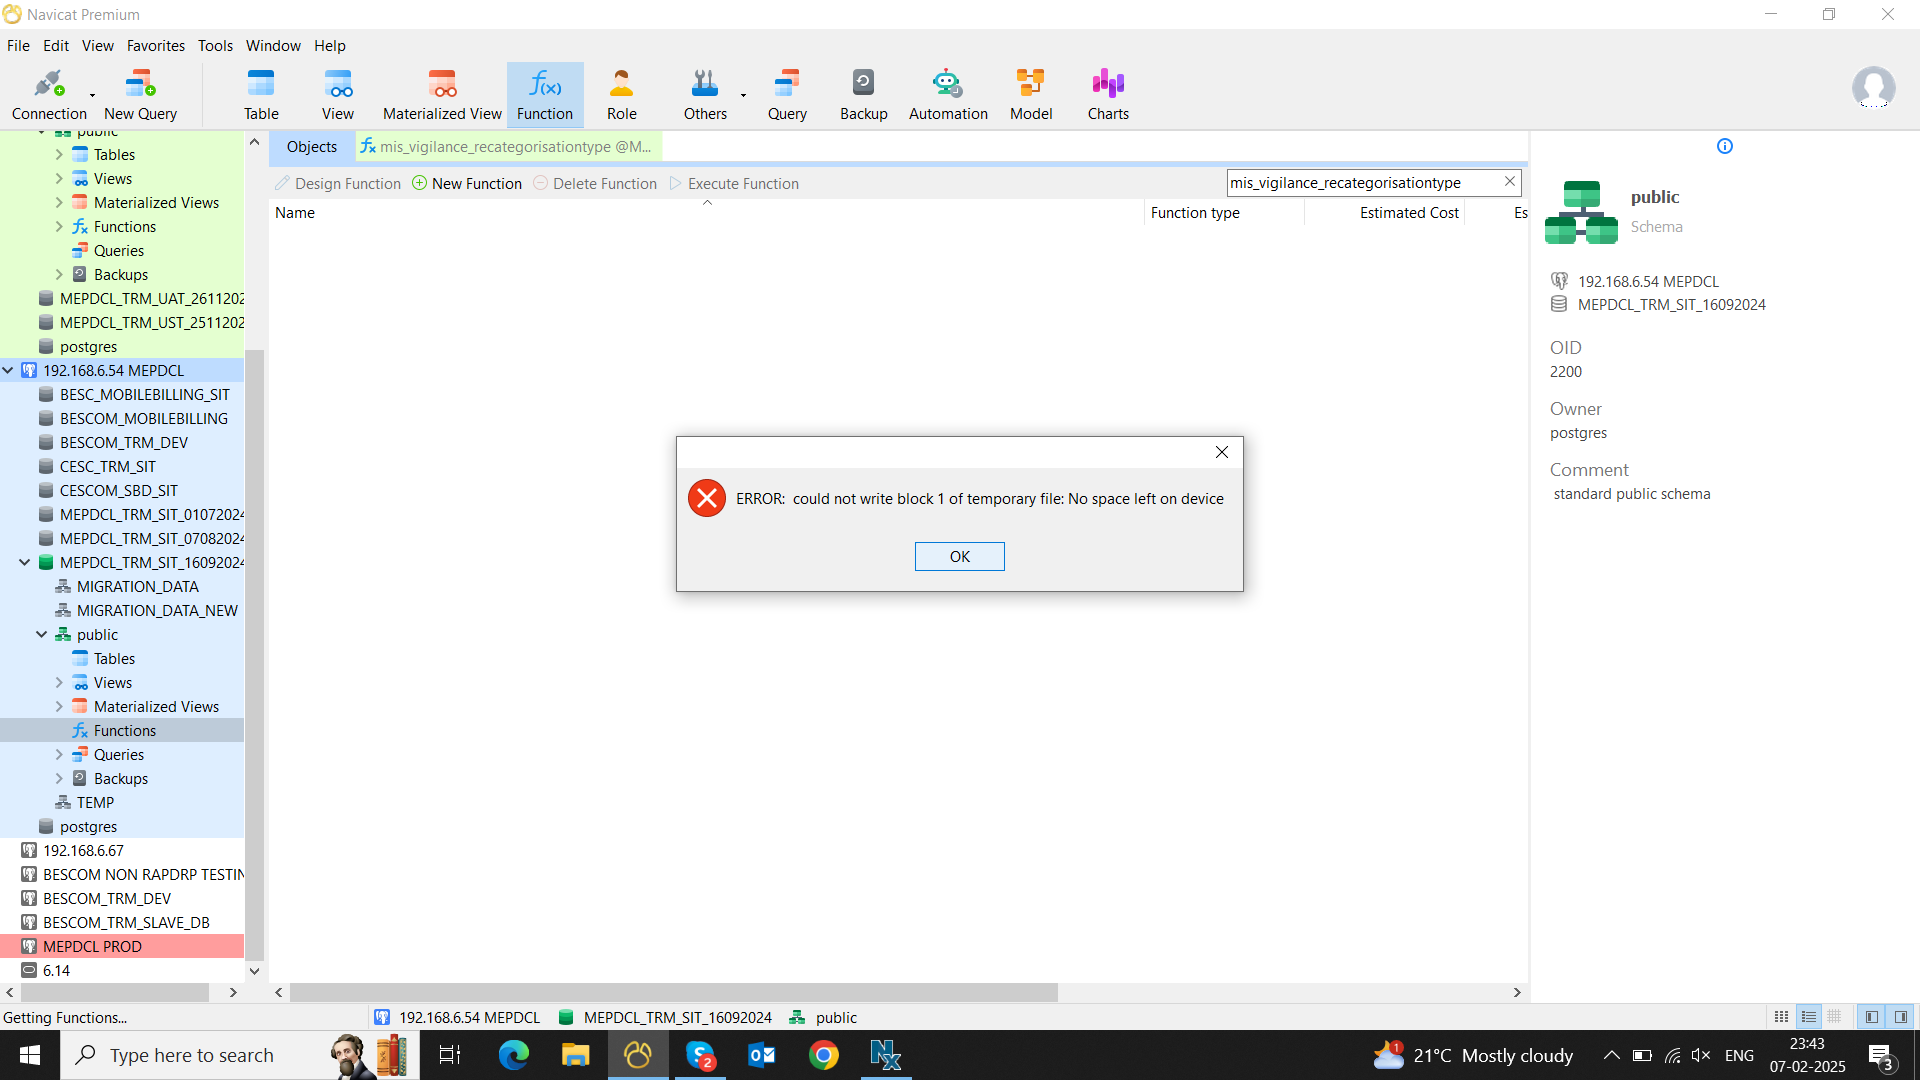The image size is (1920, 1080).
Task: Open the Backup toolbar icon
Action: 863,95
